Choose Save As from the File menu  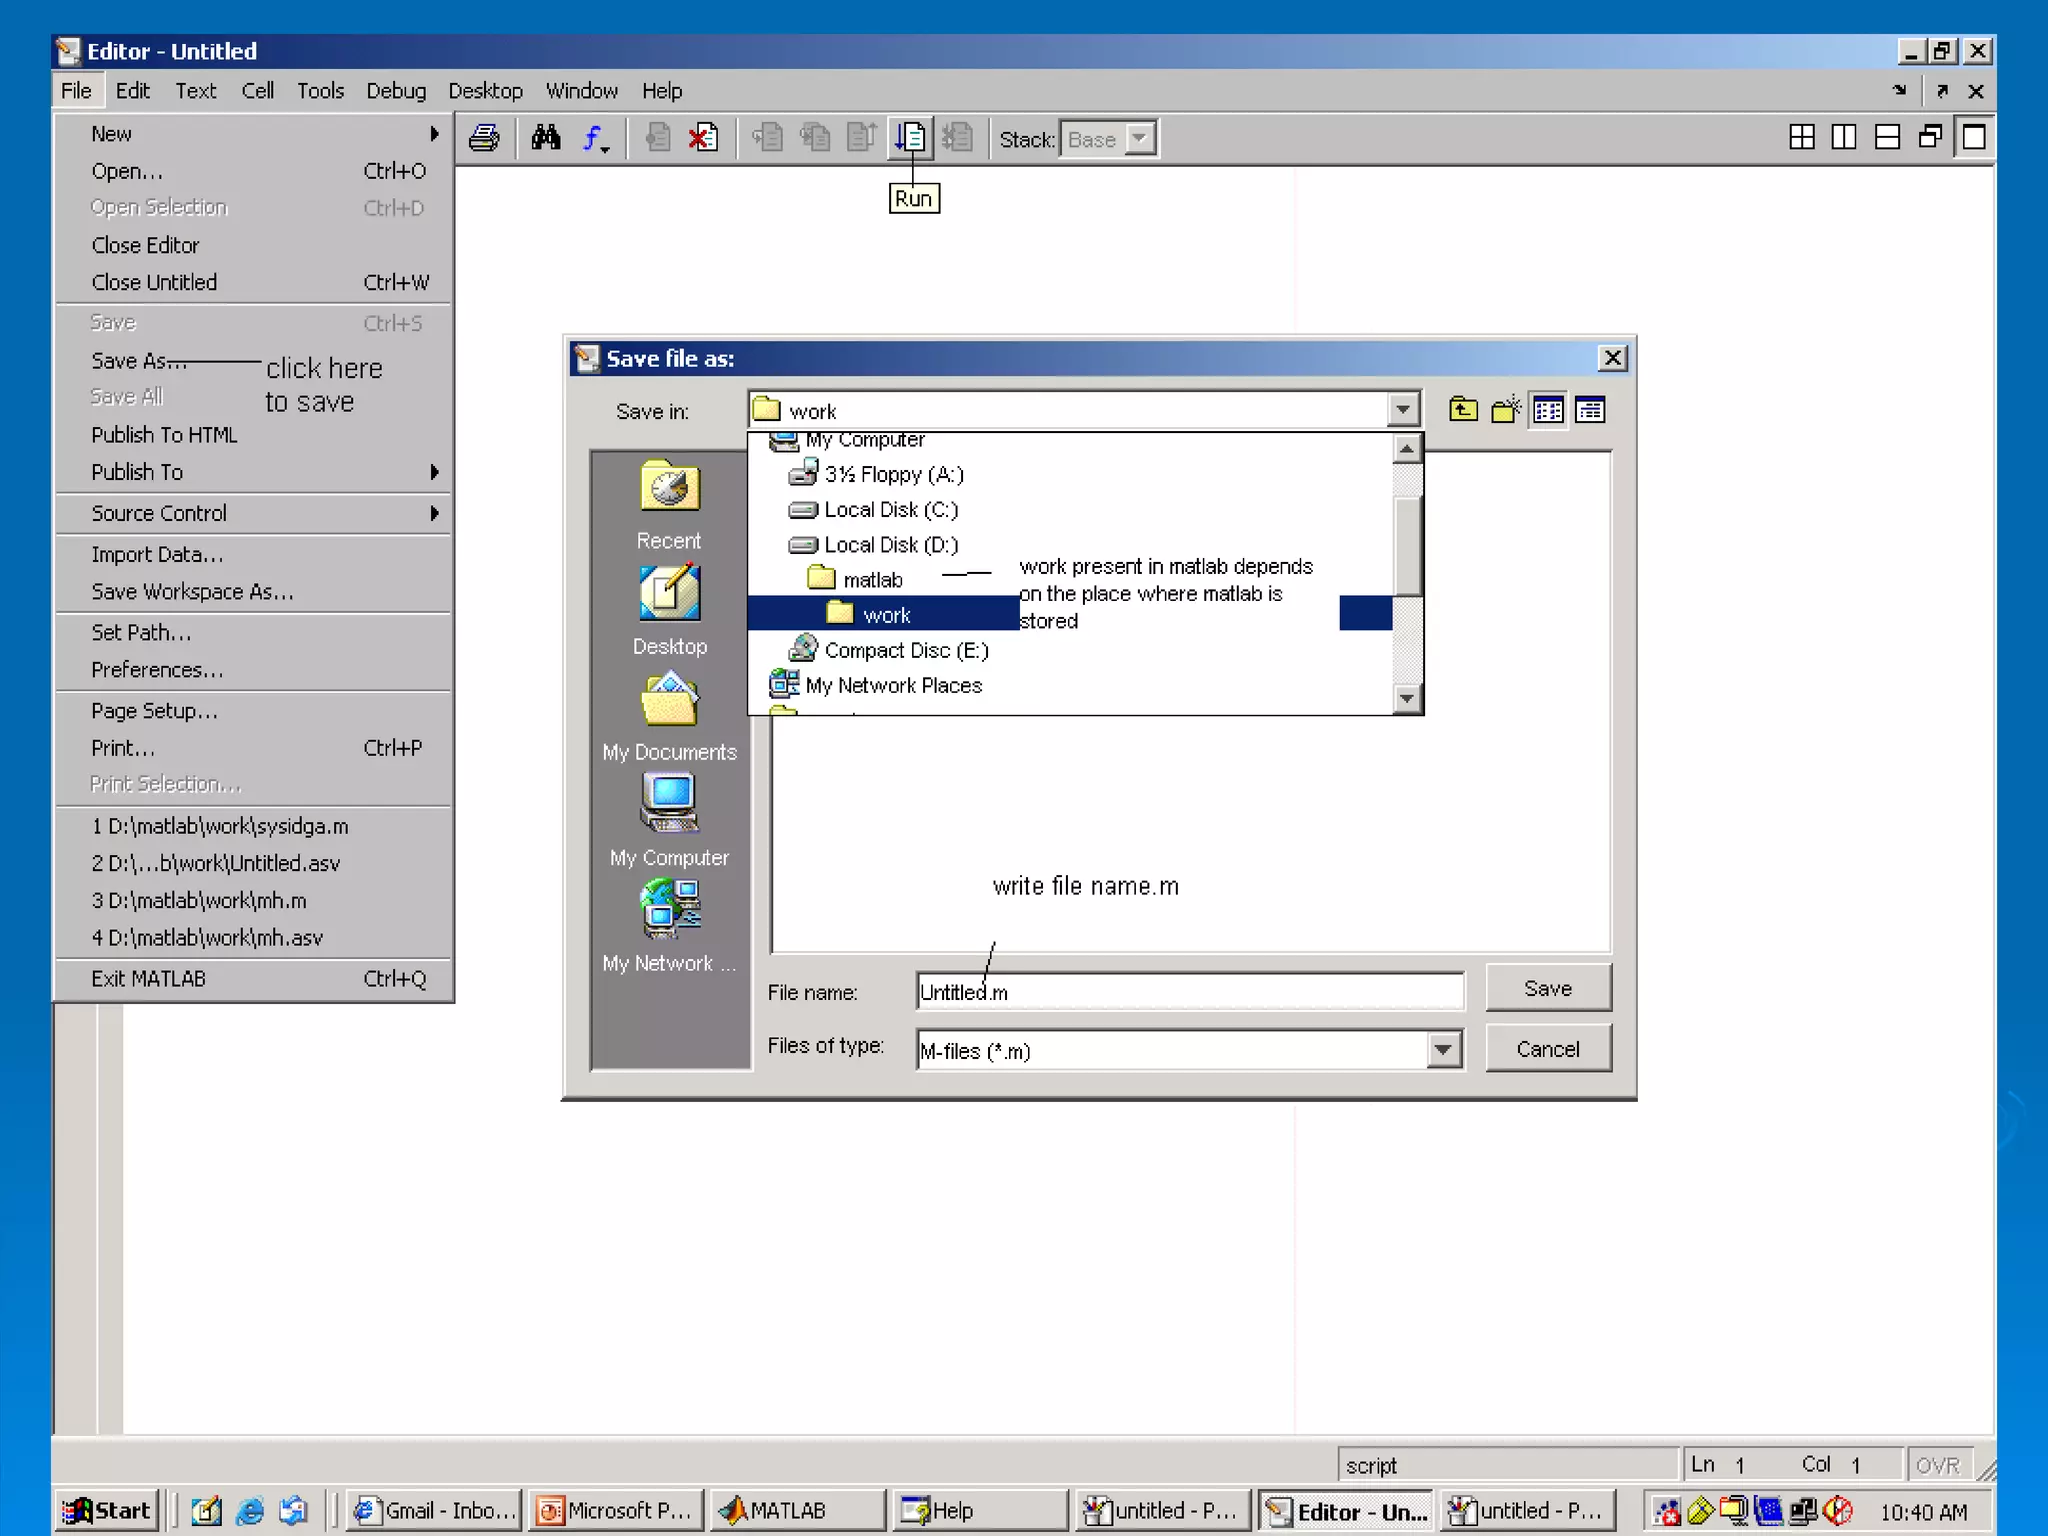click(139, 361)
